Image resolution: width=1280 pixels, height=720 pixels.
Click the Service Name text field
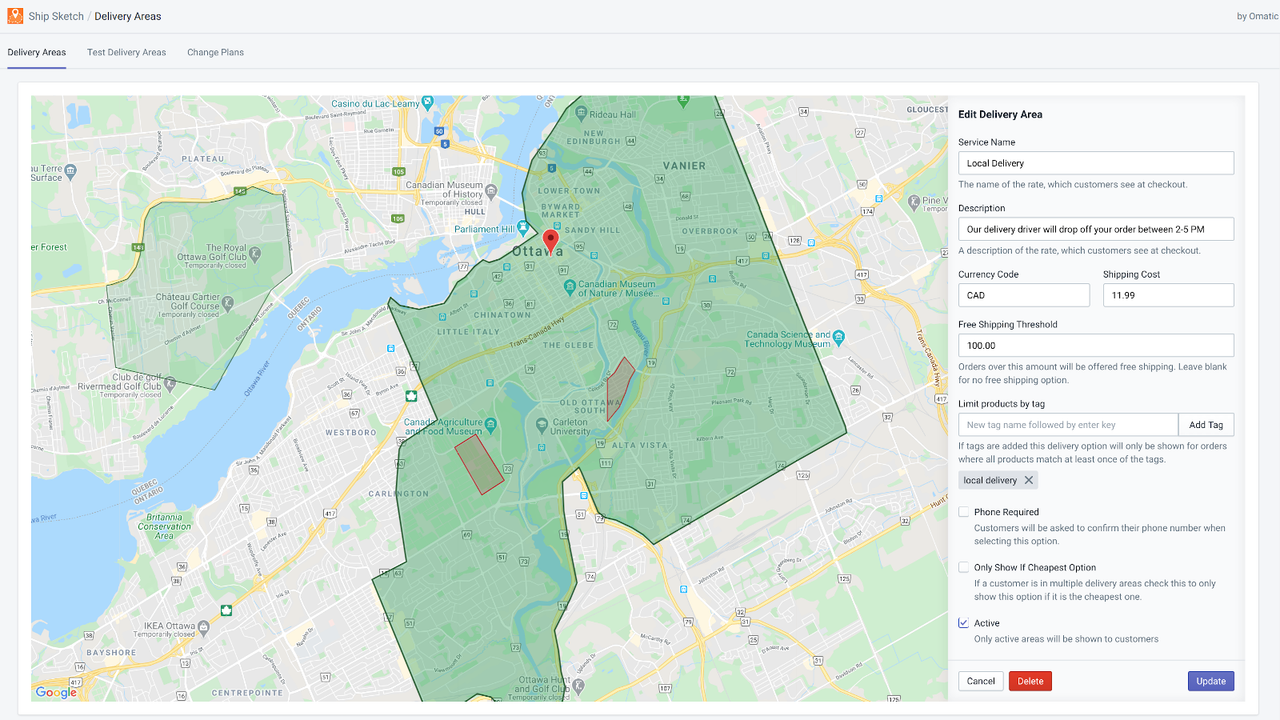coord(1096,163)
